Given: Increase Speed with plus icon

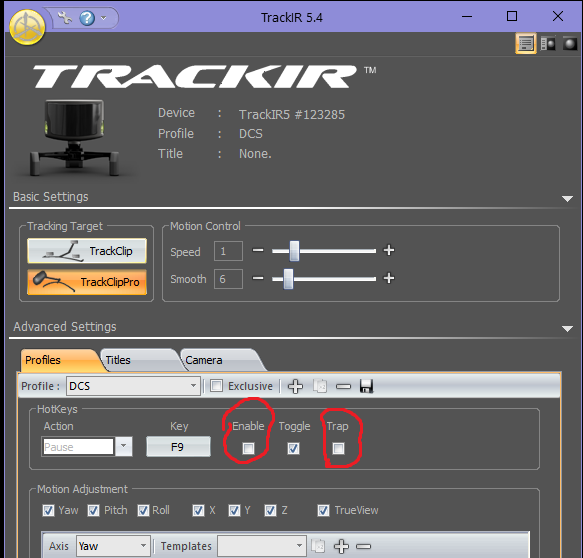Looking at the screenshot, I should click(389, 250).
